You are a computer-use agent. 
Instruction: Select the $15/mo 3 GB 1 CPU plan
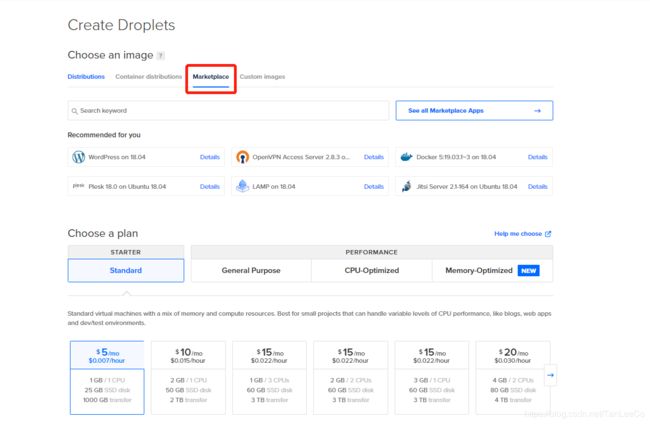(432, 378)
